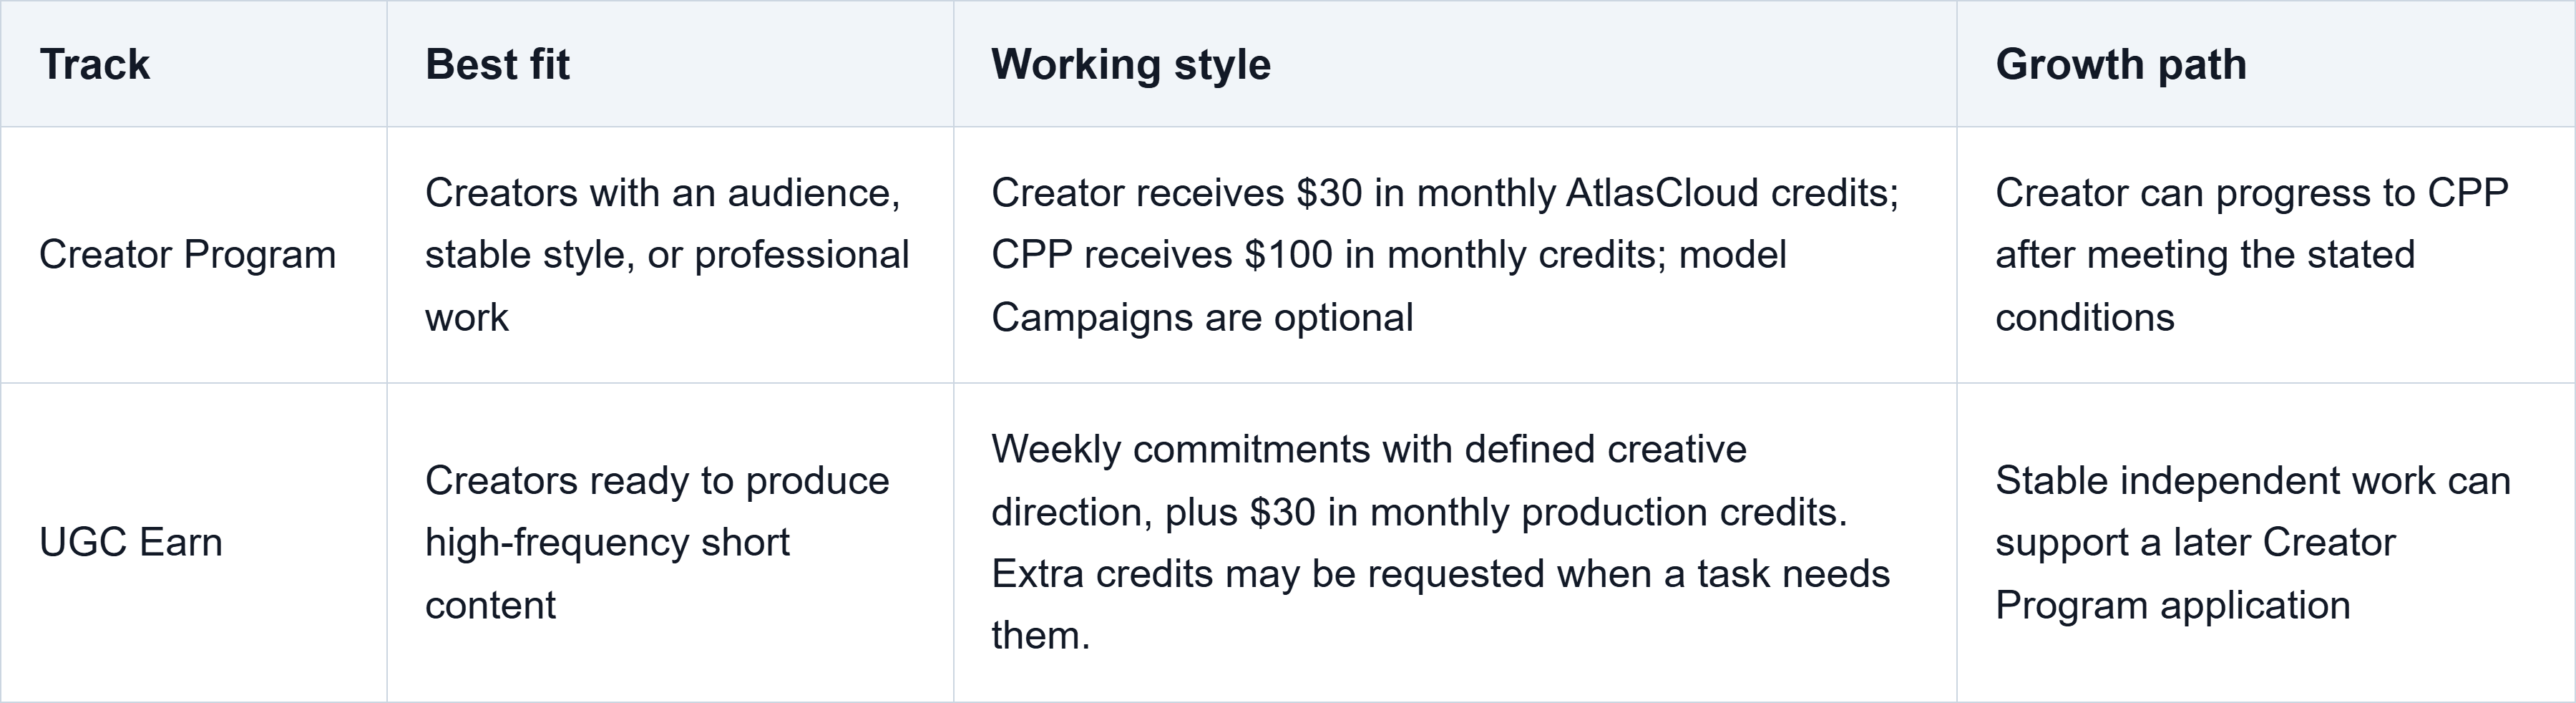Click the words 'Stable independent work can'
The height and width of the screenshot is (703, 2576).
point(2253,481)
